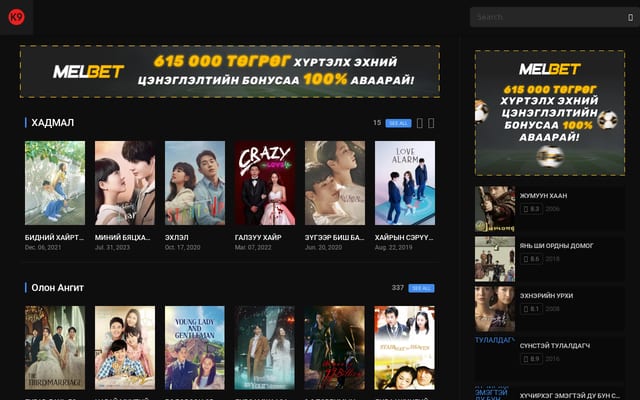The width and height of the screenshot is (640, 400).
Task: Open the Love Alarm poster thumbnail
Action: pyautogui.click(x=405, y=183)
